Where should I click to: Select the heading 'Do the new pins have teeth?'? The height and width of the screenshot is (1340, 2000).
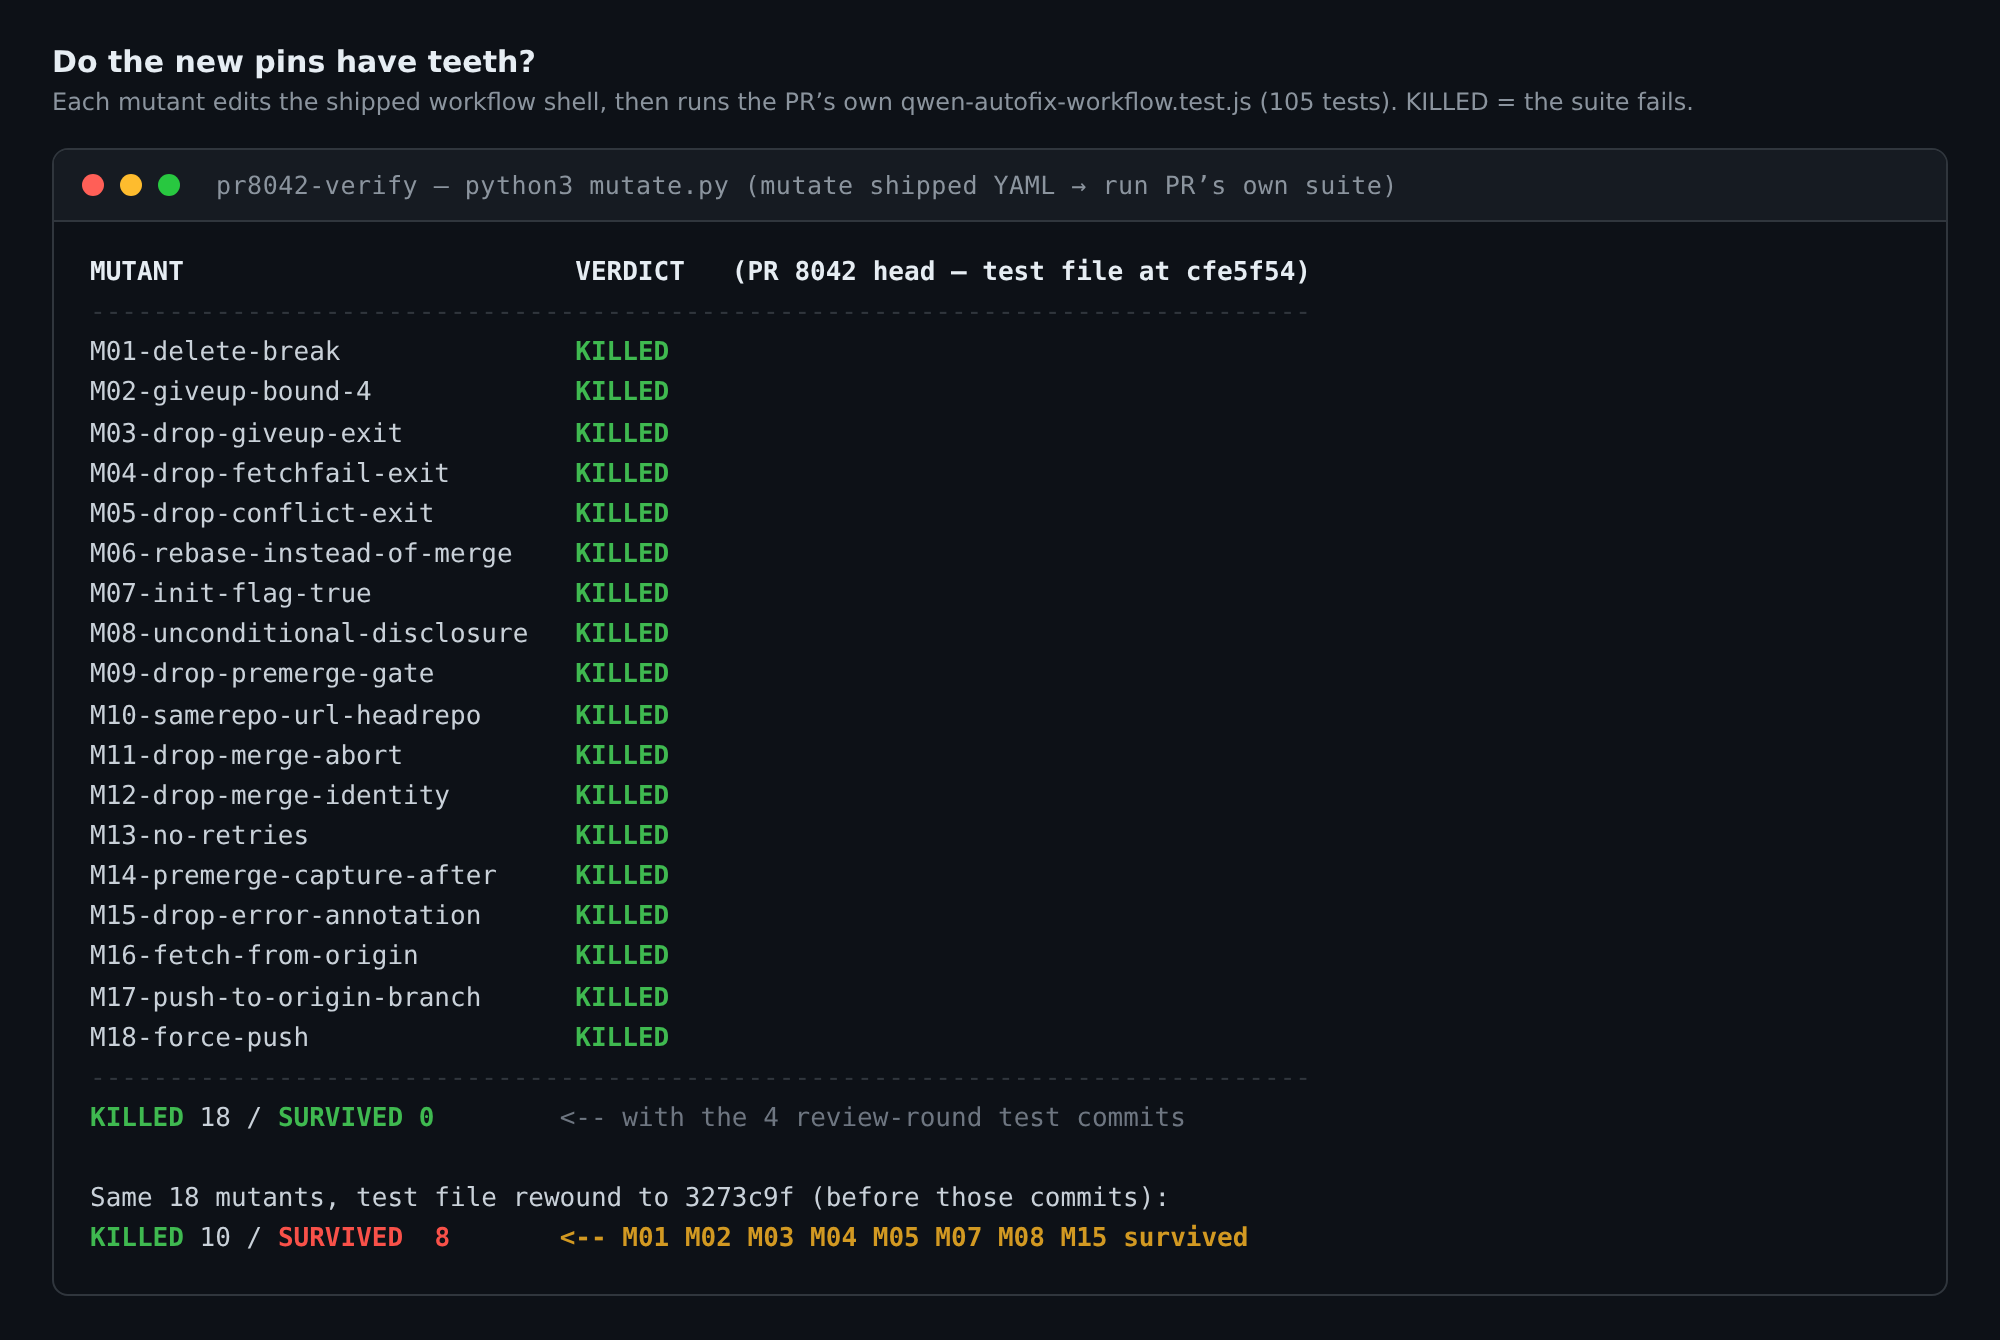pyautogui.click(x=294, y=62)
